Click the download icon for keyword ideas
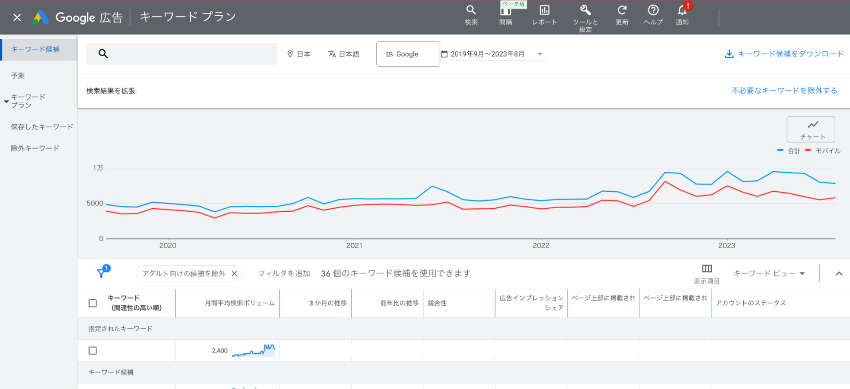The height and width of the screenshot is (389, 850). tap(729, 54)
